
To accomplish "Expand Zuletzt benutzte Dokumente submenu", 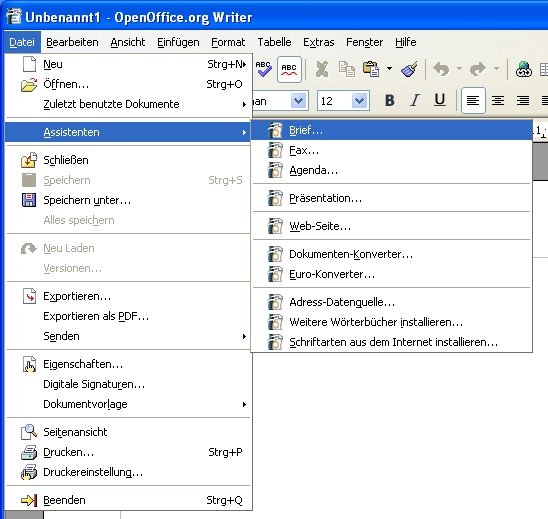I will pyautogui.click(x=129, y=104).
